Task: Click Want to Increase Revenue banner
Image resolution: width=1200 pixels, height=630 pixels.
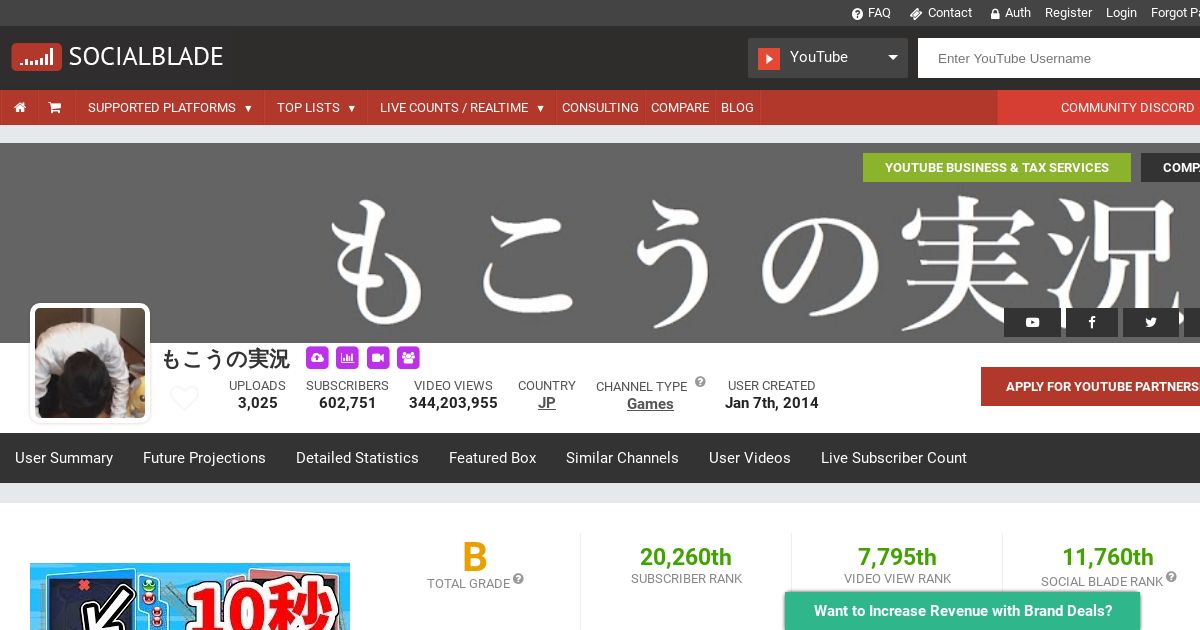Action: [x=963, y=611]
